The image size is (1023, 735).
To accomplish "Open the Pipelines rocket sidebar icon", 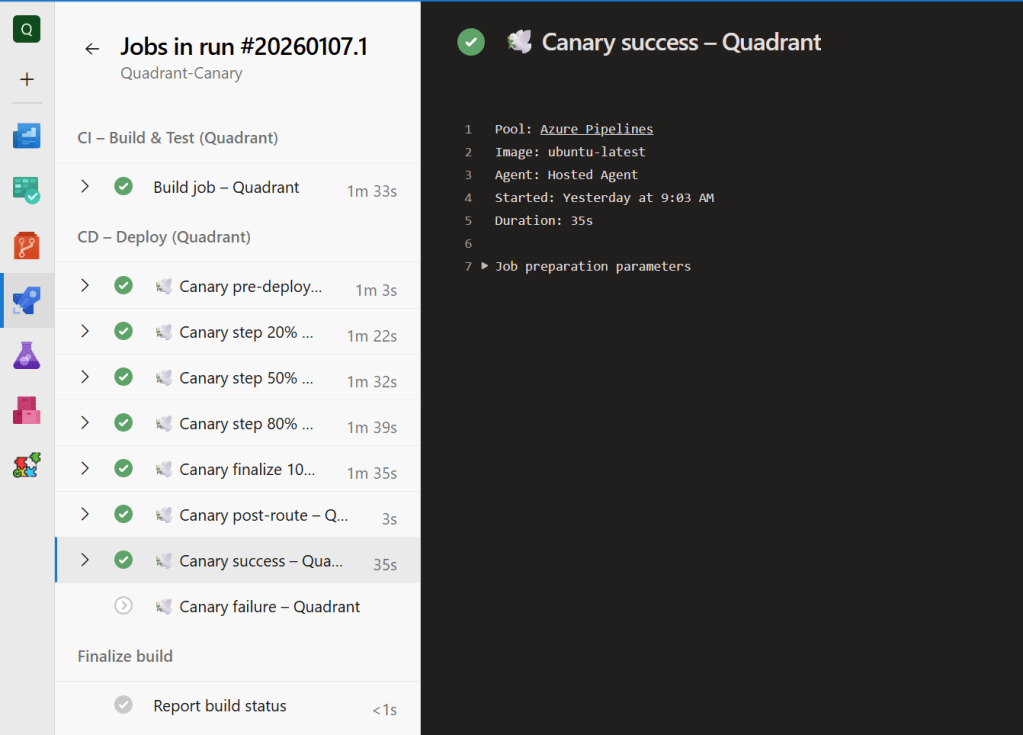I will (x=27, y=300).
